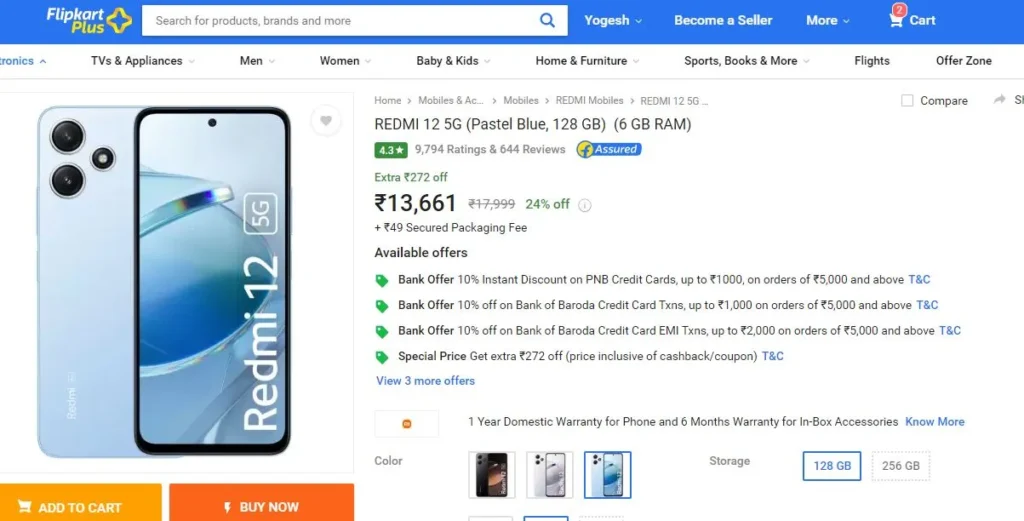This screenshot has height=521, width=1024.
Task: Click the price info icon beside 24% off
Action: [584, 205]
